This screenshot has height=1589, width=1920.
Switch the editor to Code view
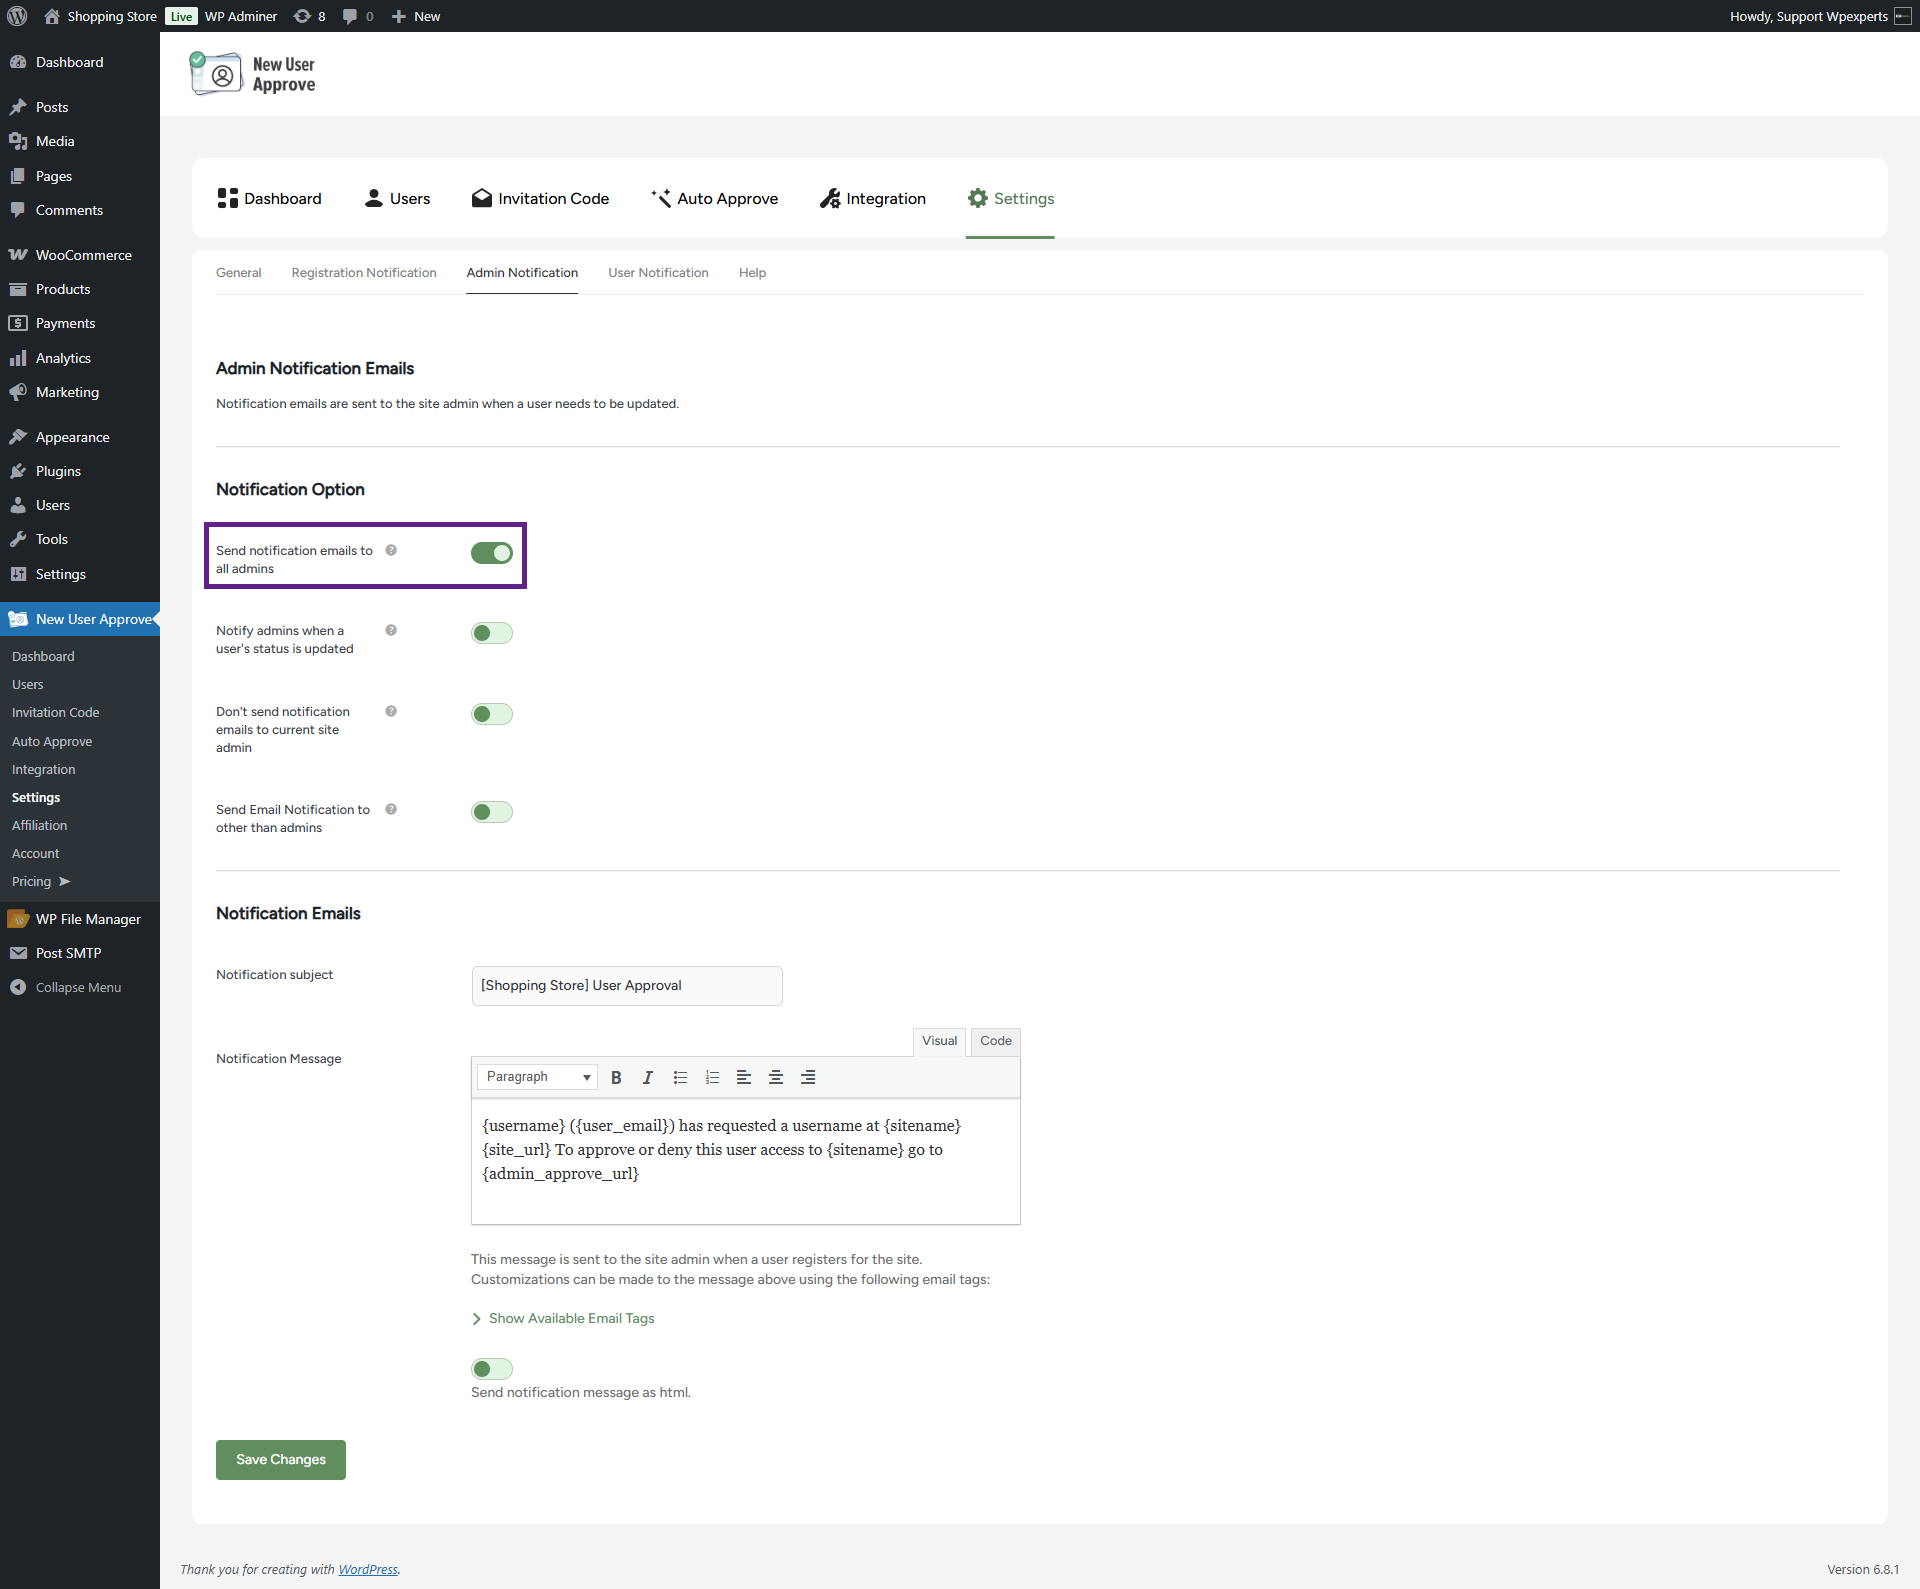coord(995,1040)
